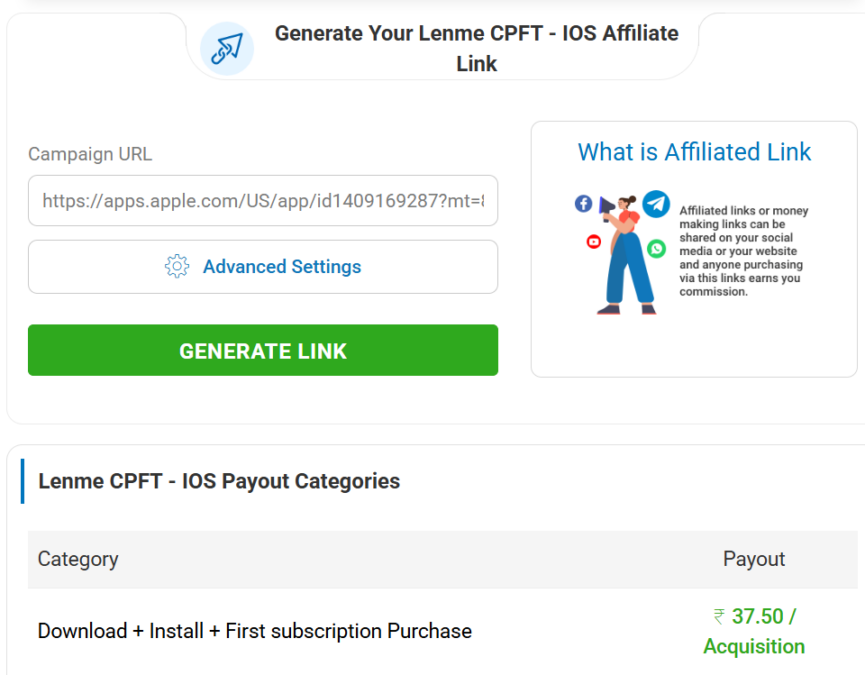Viewport: 865px width, 675px height.
Task: Click the megaphone held by the woman
Action: (607, 207)
